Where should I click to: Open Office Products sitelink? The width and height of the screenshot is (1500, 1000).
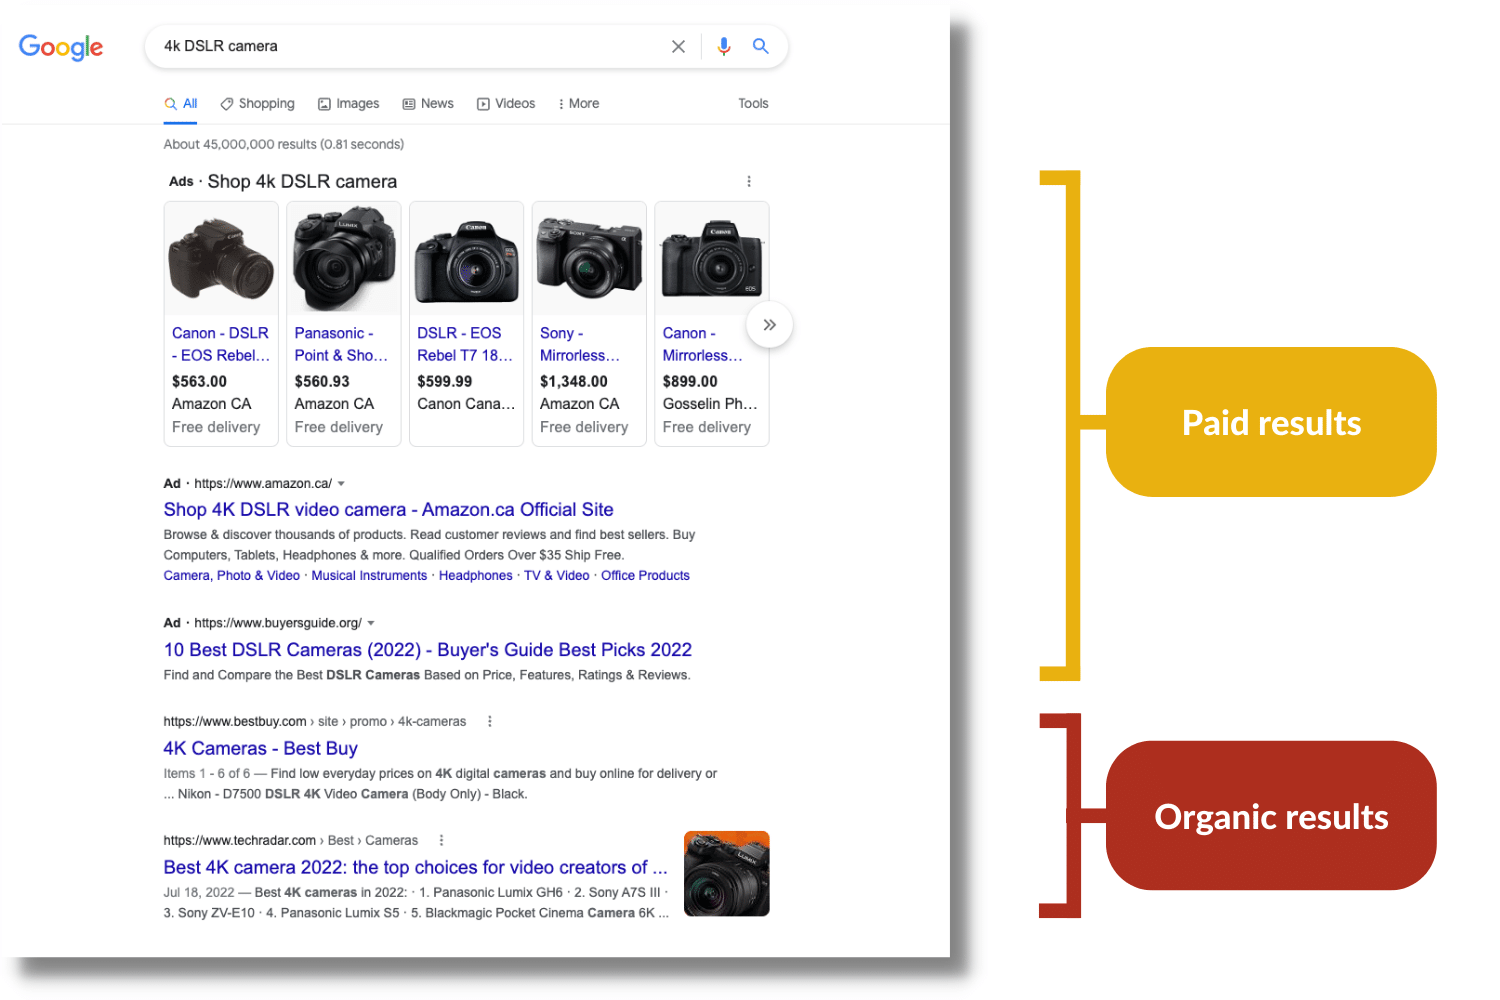click(645, 576)
